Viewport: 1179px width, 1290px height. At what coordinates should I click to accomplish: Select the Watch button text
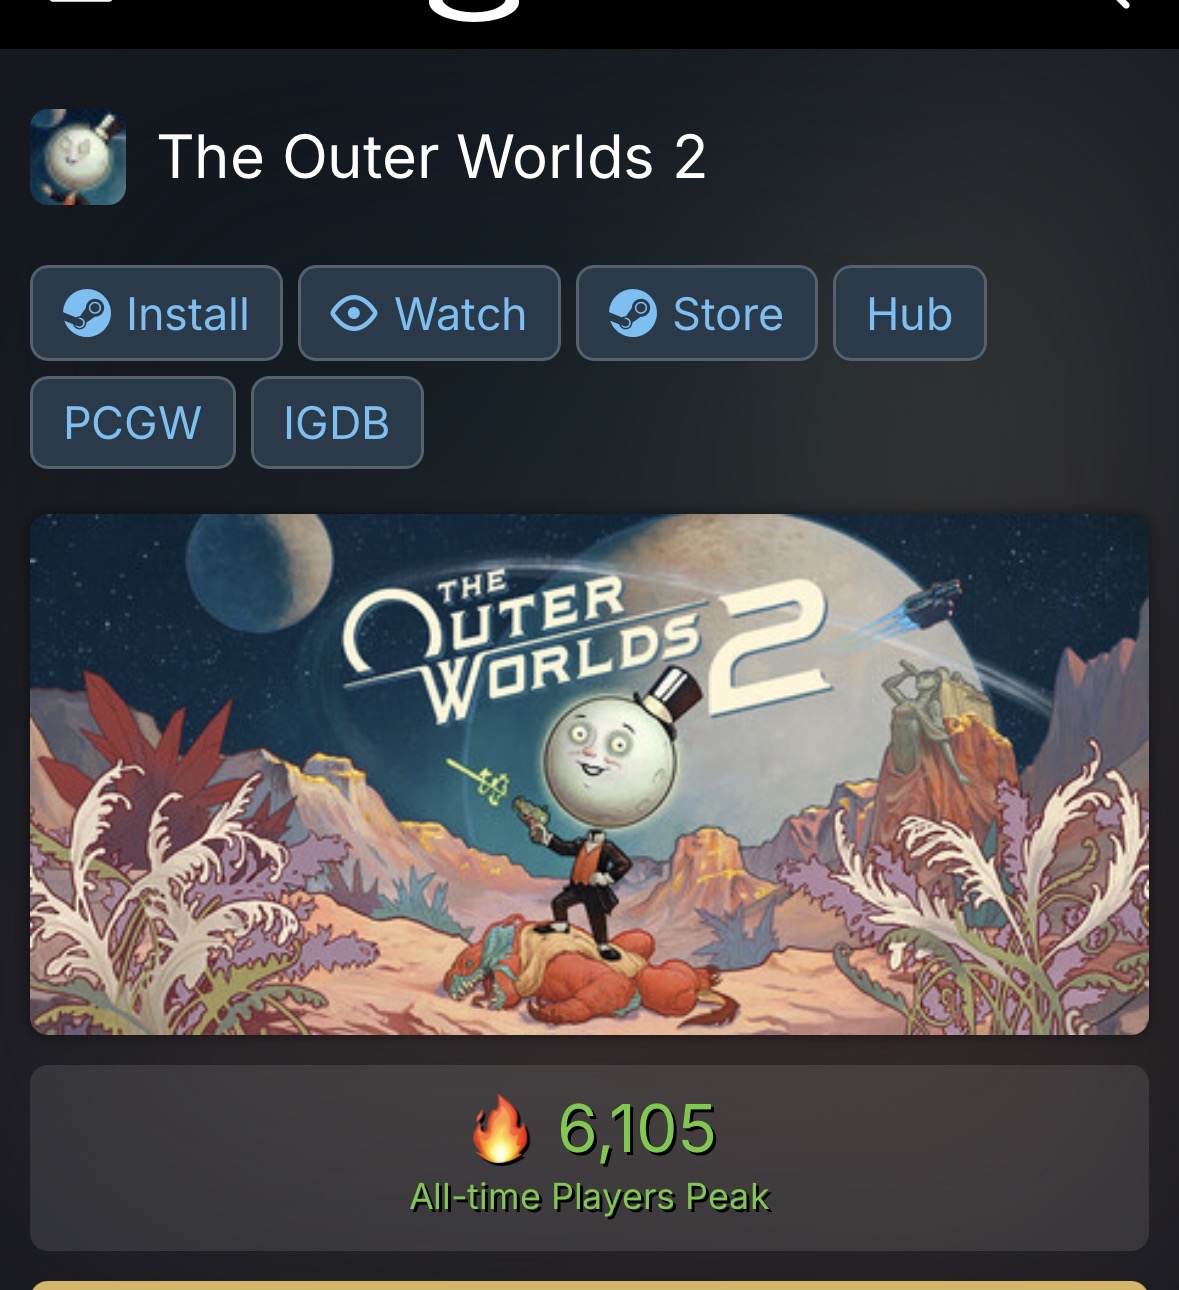460,314
